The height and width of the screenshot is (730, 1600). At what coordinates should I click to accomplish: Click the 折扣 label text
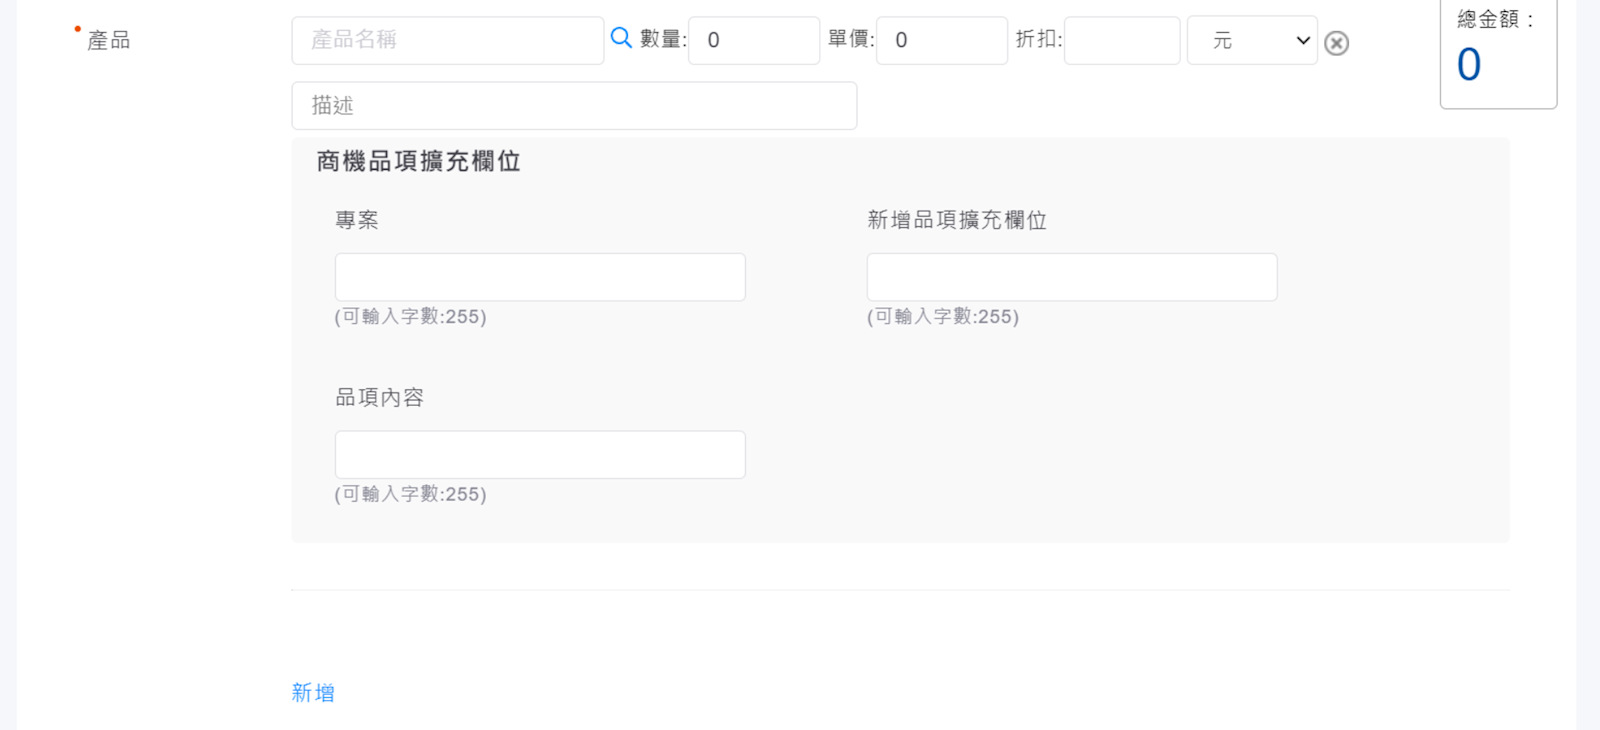1038,39
